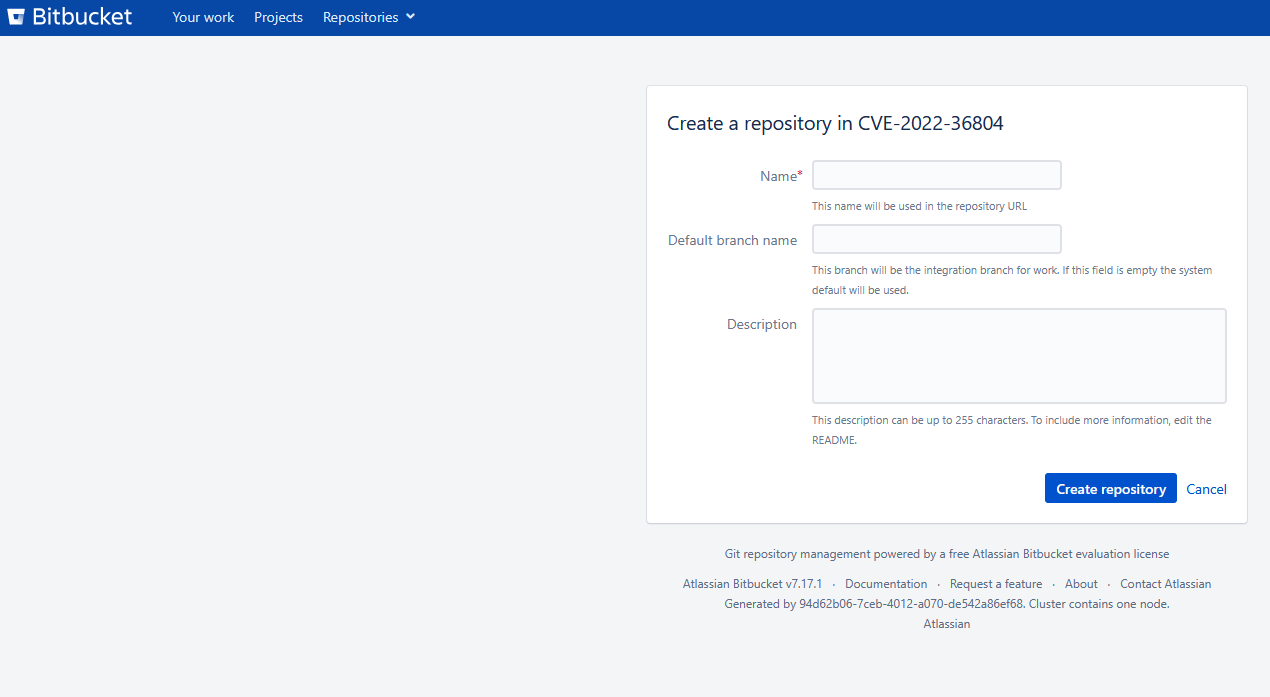Click the 'Create a repository in CVE-2022-36804' heading
The image size is (1270, 697).
click(835, 124)
